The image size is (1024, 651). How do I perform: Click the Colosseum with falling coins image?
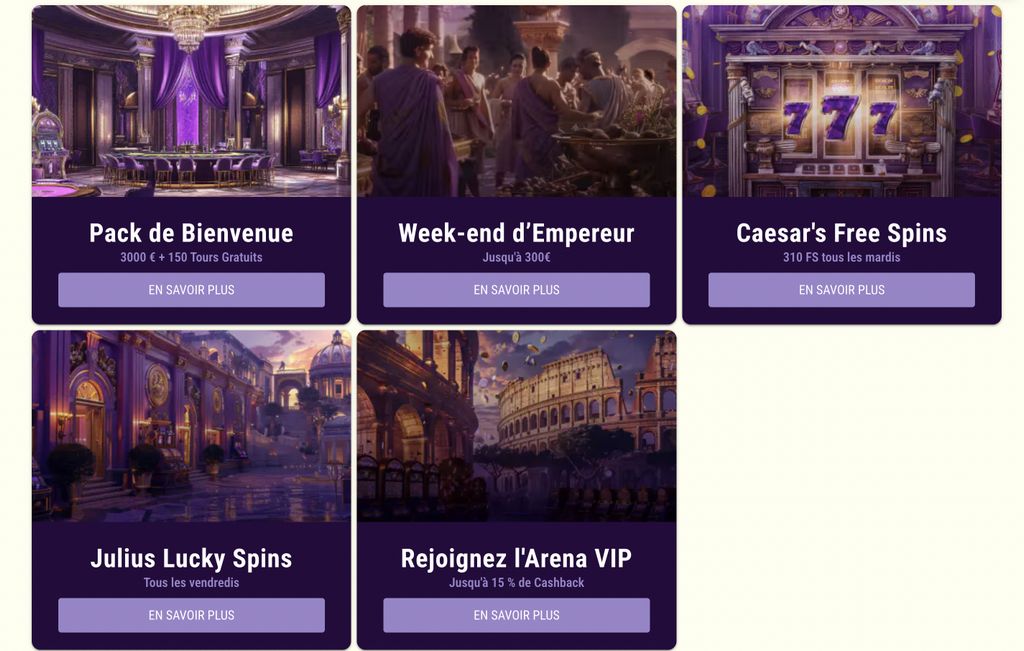point(515,426)
